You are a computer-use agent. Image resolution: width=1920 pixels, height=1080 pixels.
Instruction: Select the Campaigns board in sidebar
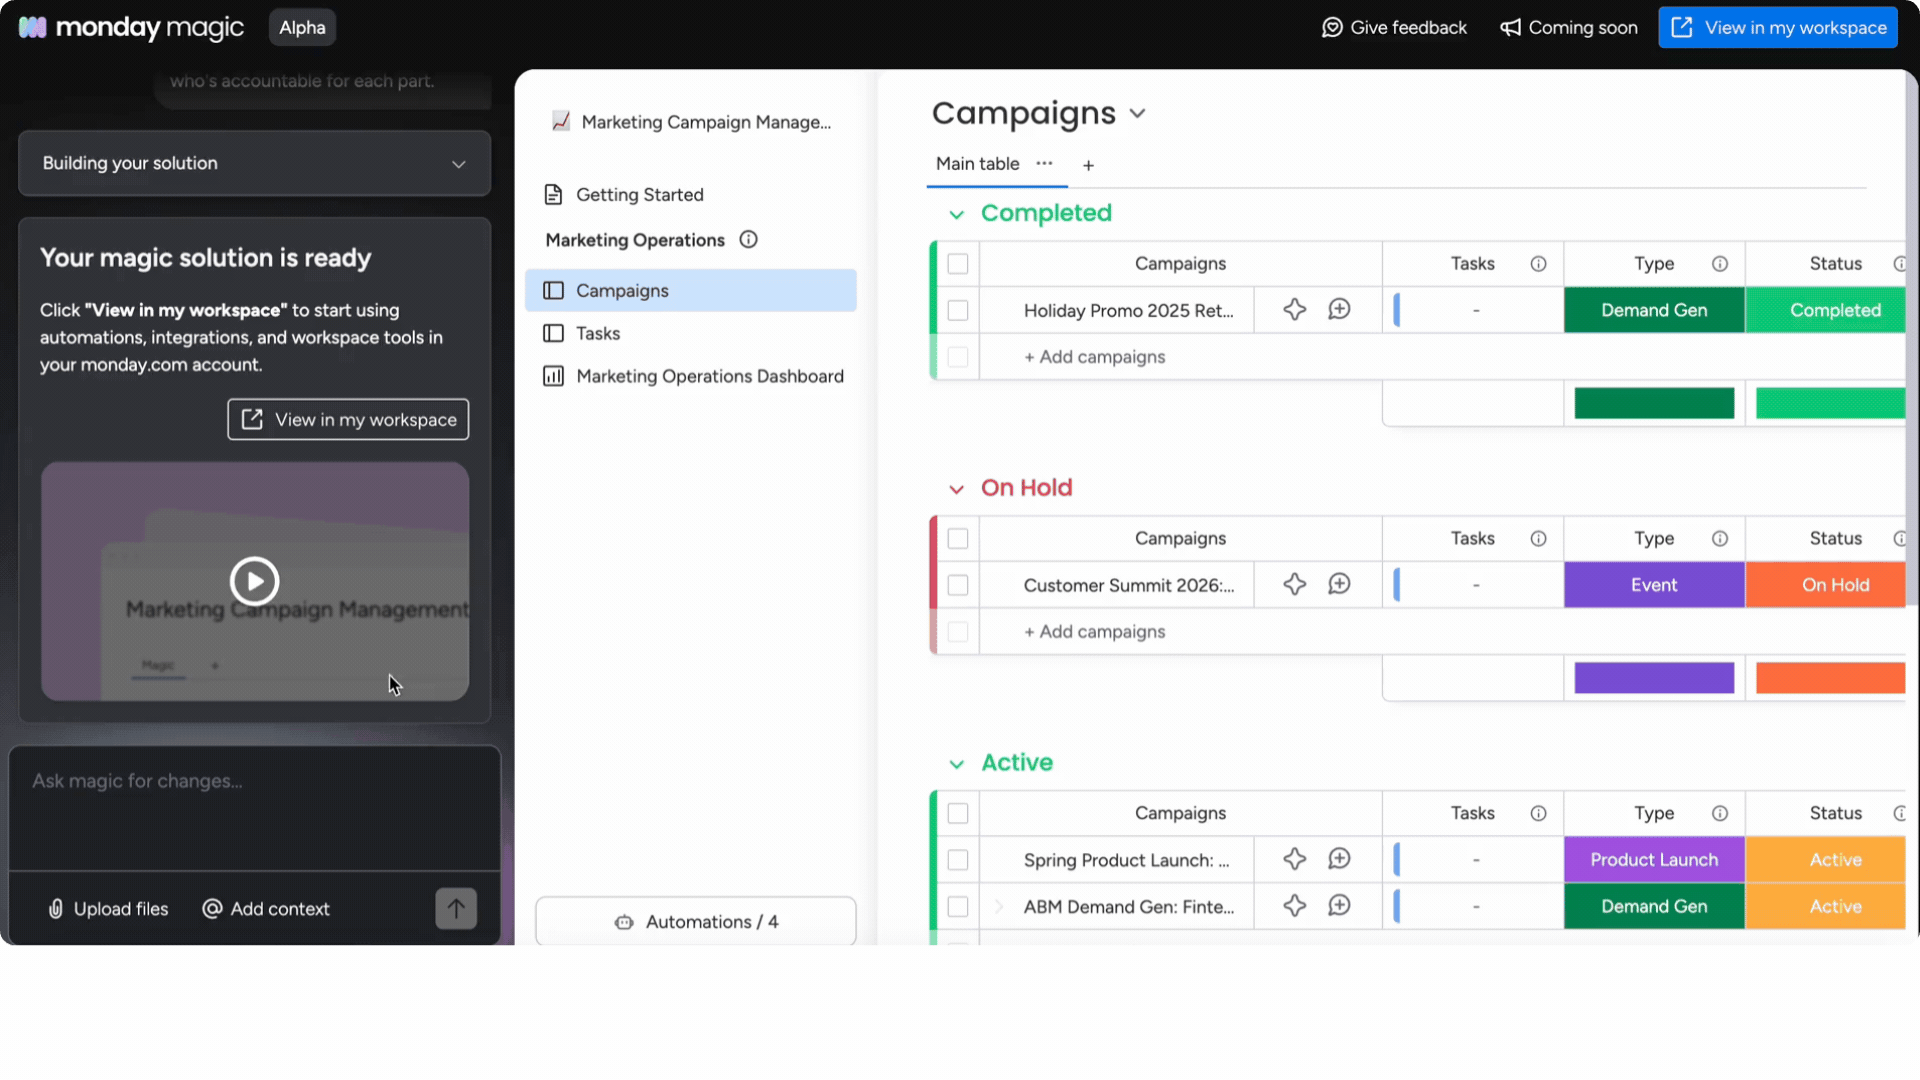(691, 290)
